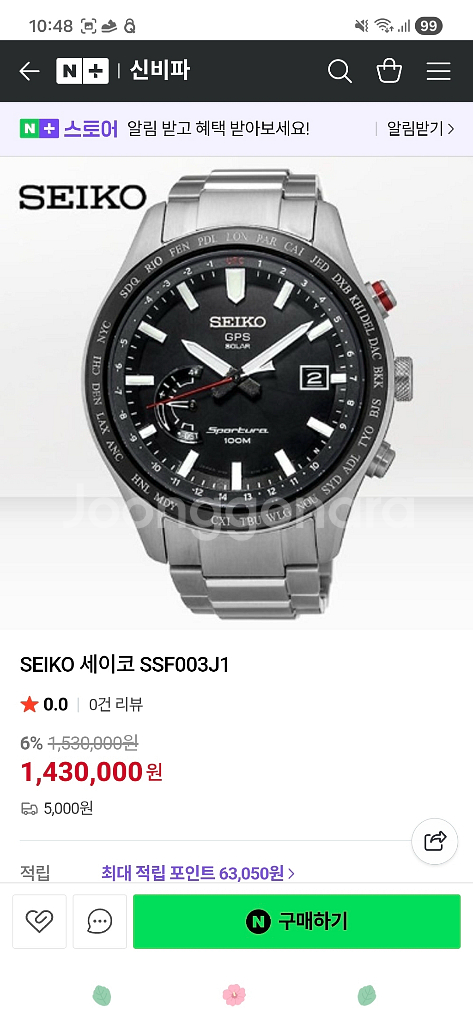The width and height of the screenshot is (473, 1024).
Task: Tap the N+ 스토어 banner label
Action: (69, 129)
